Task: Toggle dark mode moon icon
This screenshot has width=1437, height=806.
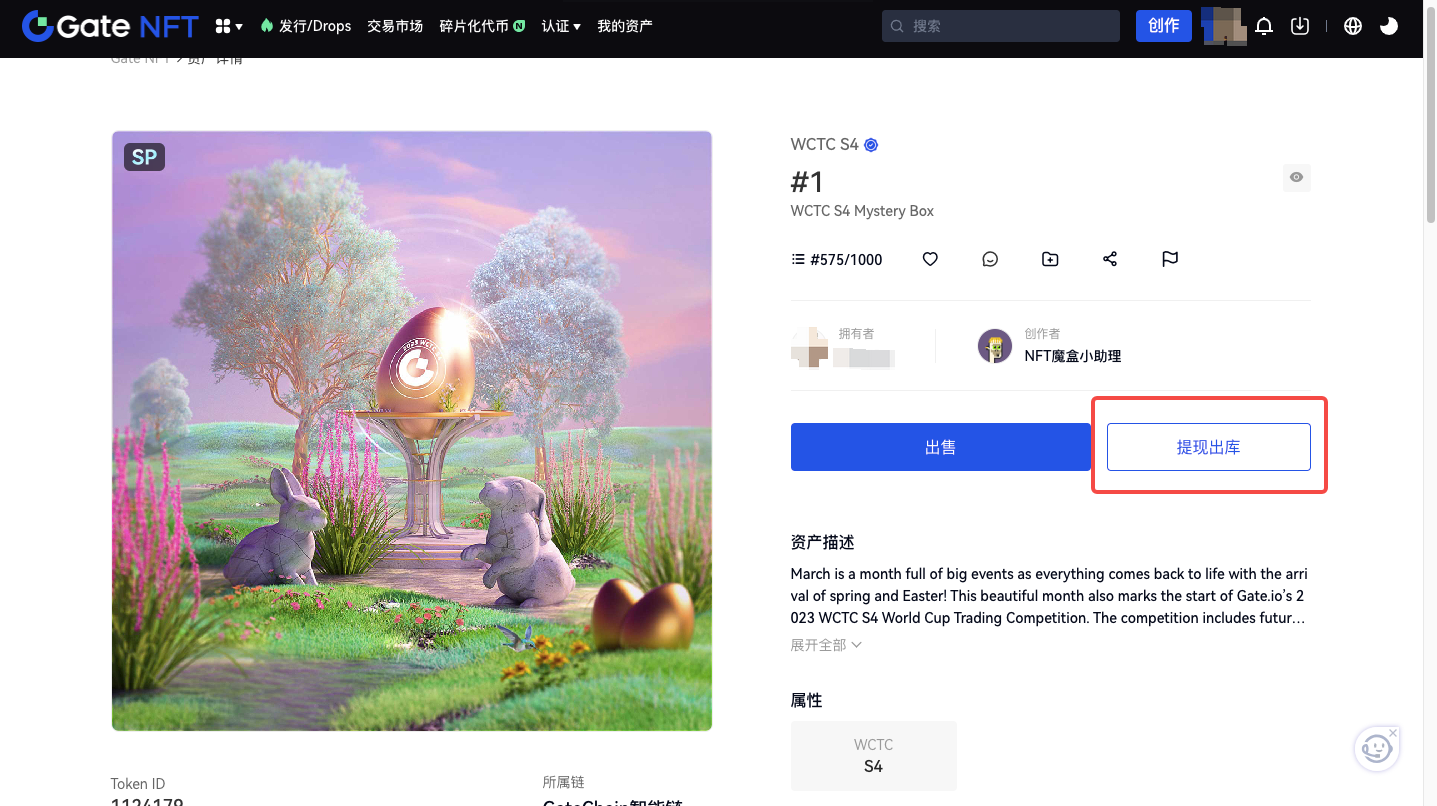Action: pos(1389,26)
